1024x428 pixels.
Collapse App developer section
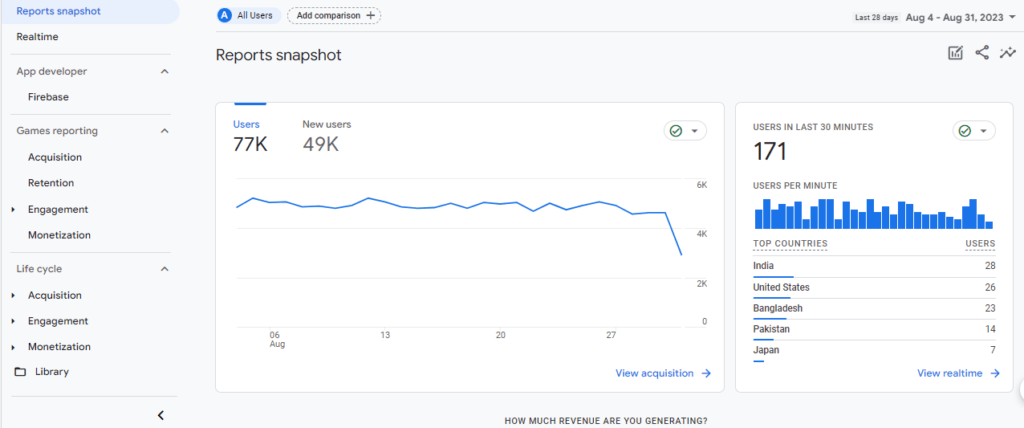(165, 71)
